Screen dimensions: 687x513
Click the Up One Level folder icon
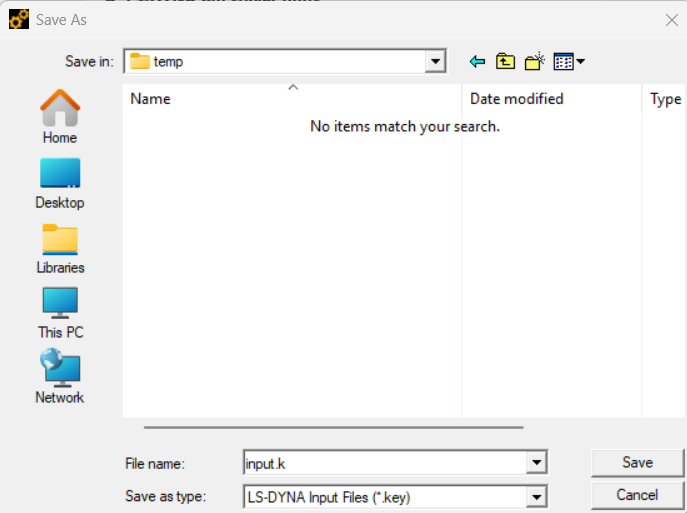pos(506,62)
